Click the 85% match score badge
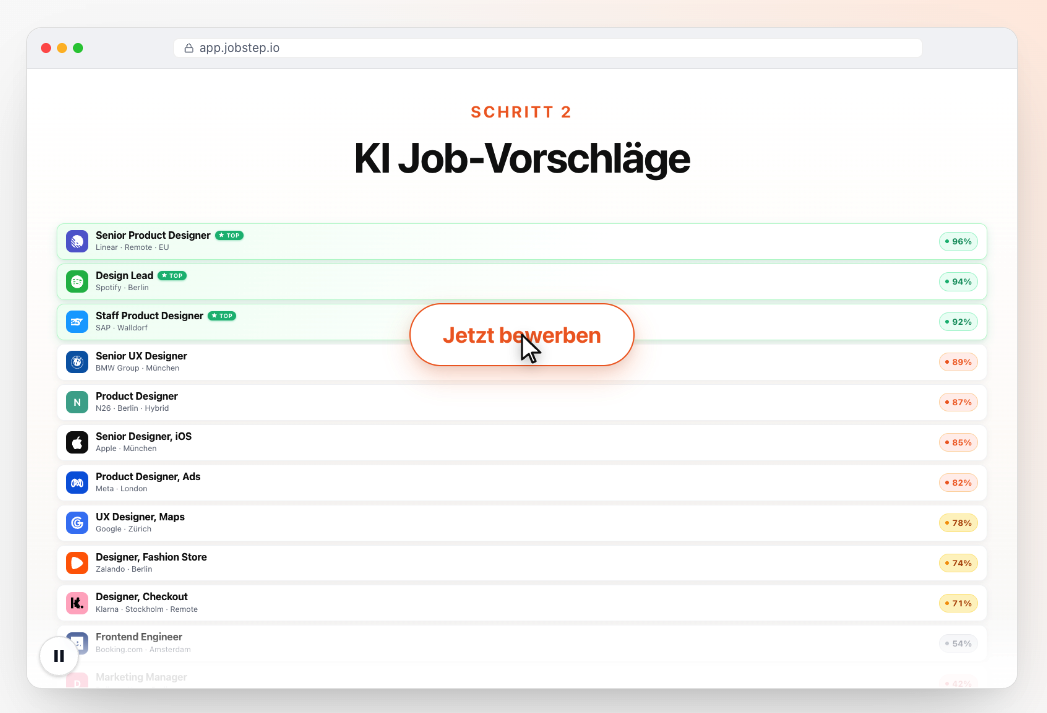Viewport: 1047px width, 713px height. (958, 442)
